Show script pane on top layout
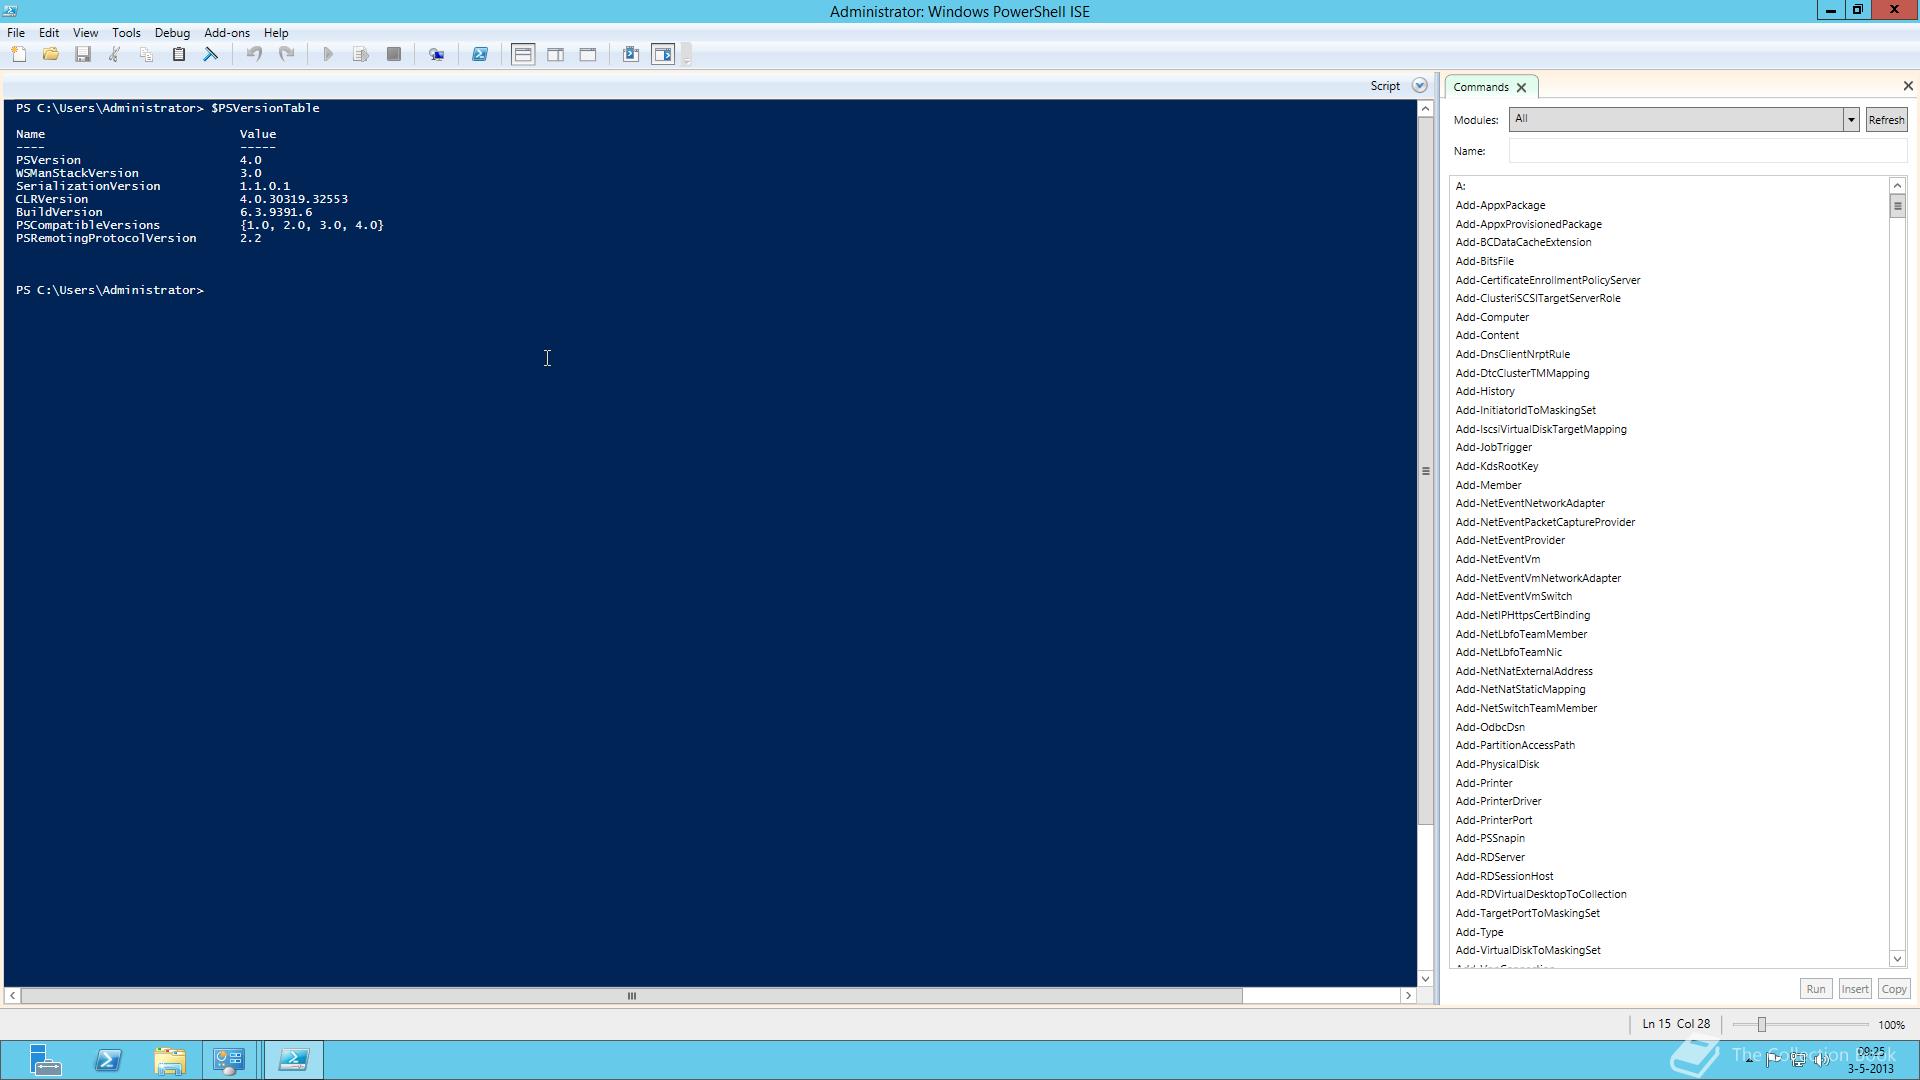This screenshot has height=1080, width=1920. click(523, 55)
